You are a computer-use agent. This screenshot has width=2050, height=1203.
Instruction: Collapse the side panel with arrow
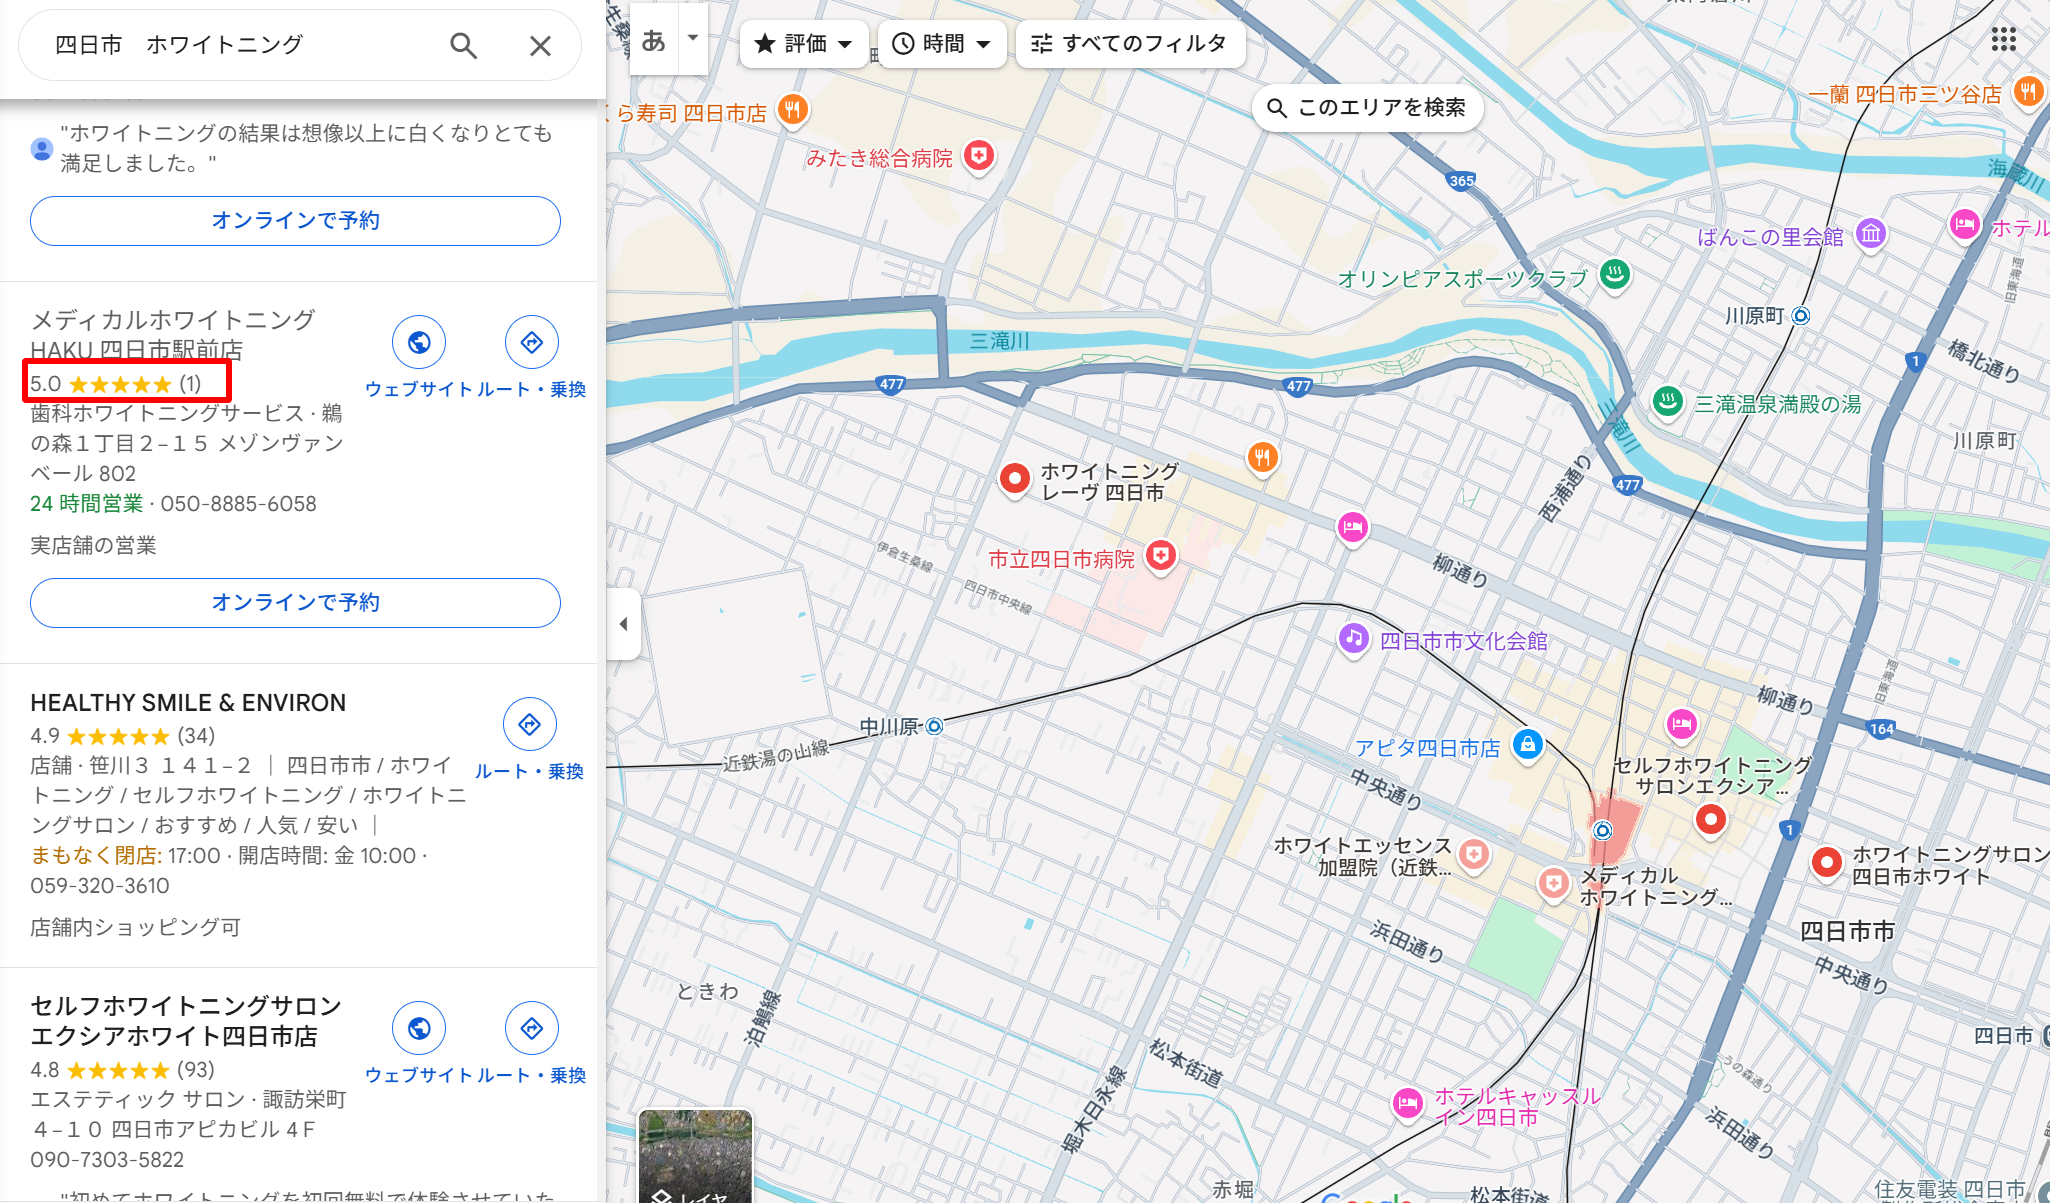(623, 624)
